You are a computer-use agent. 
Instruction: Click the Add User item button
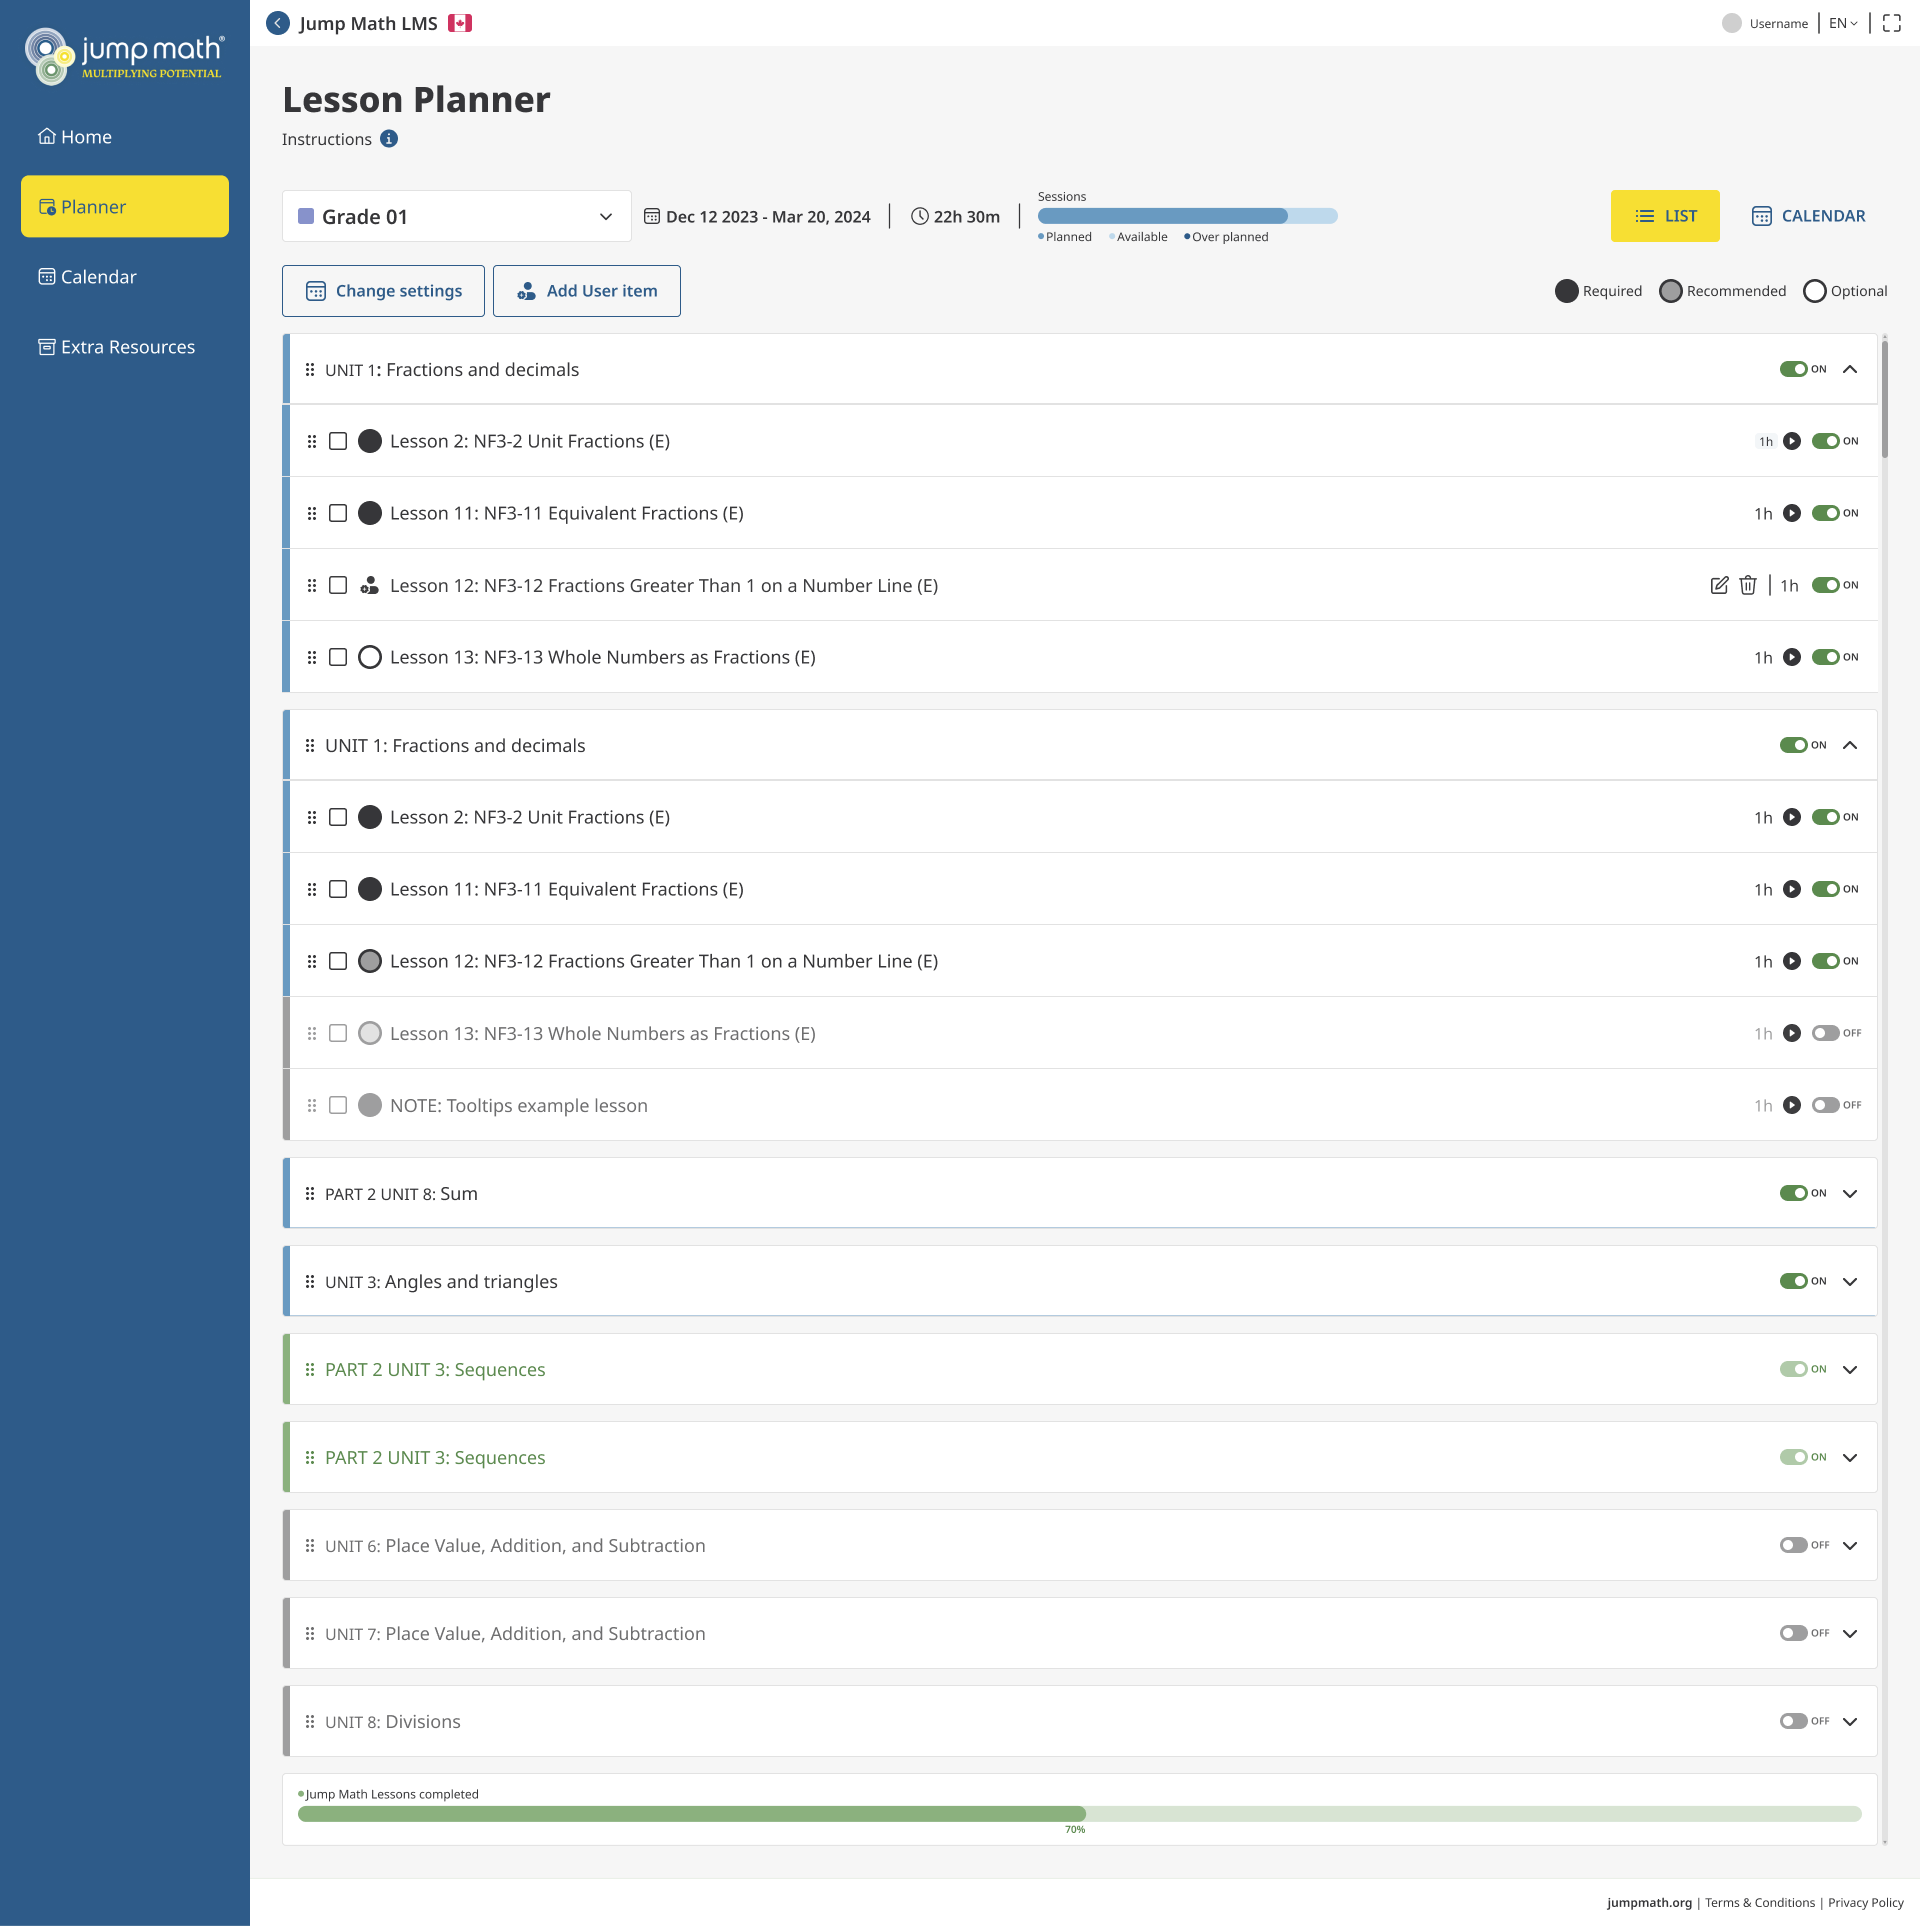pyautogui.click(x=587, y=291)
